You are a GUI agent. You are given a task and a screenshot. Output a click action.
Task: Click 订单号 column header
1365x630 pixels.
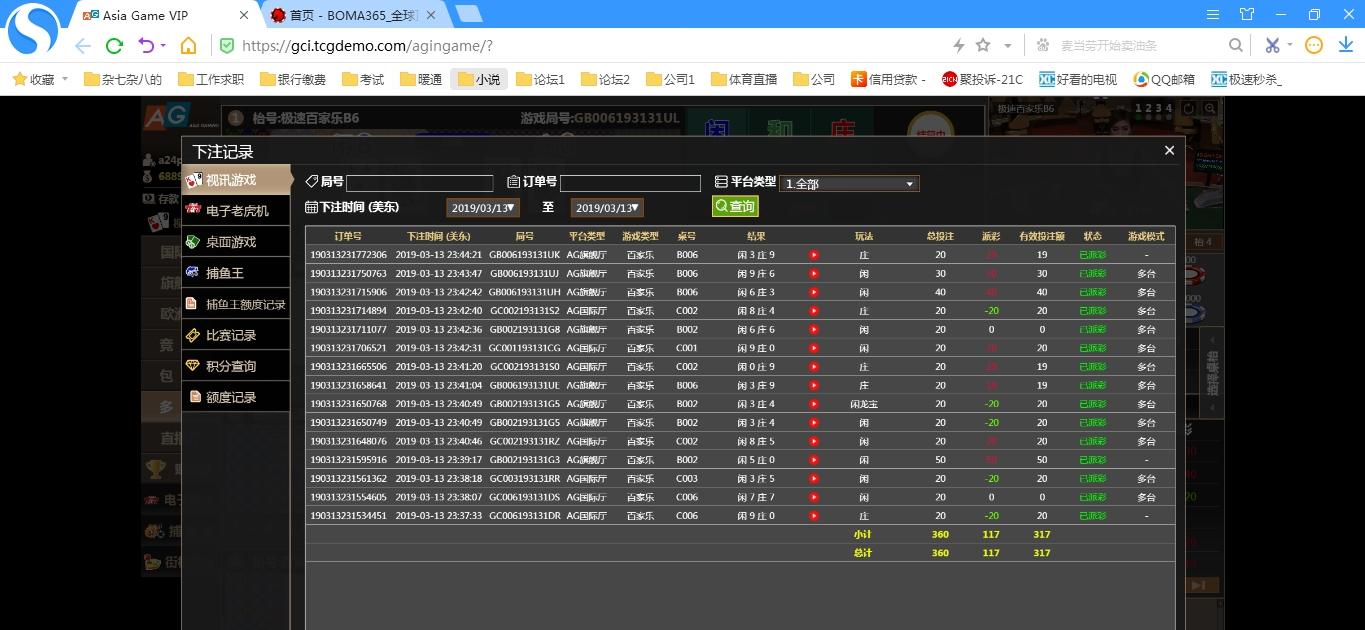click(348, 236)
